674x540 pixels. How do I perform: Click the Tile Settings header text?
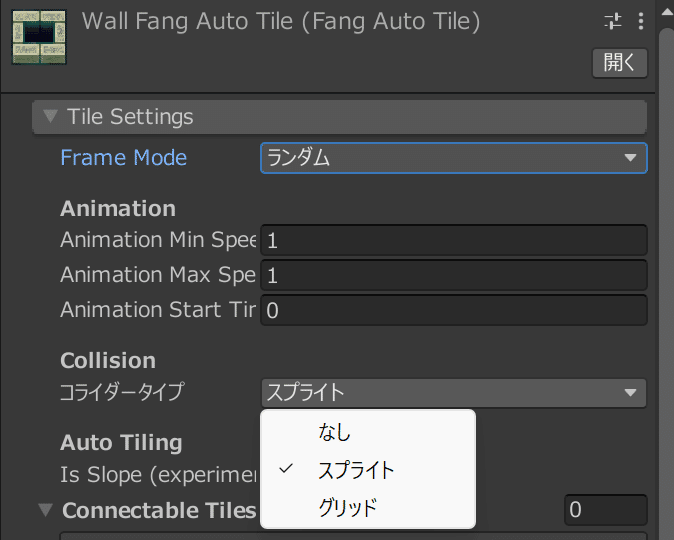tap(130, 117)
